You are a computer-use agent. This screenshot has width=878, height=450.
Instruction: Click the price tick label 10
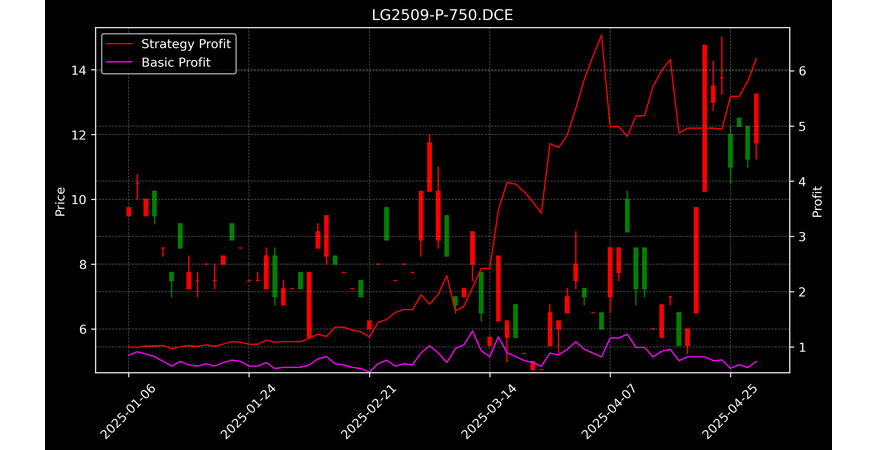[x=79, y=200]
